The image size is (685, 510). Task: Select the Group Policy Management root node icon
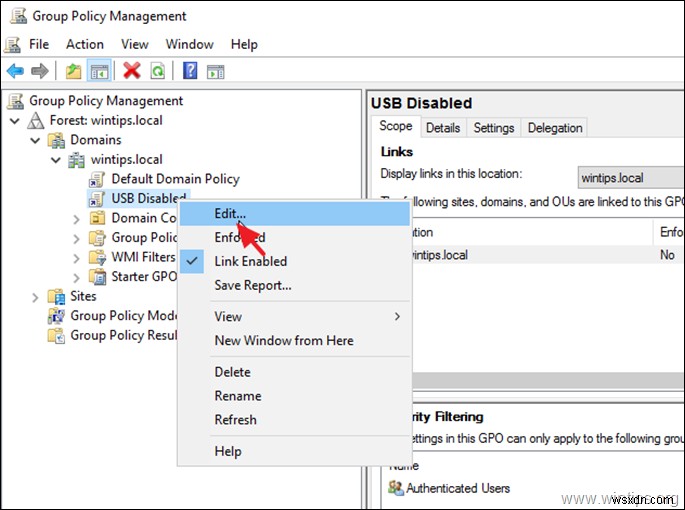coord(16,101)
